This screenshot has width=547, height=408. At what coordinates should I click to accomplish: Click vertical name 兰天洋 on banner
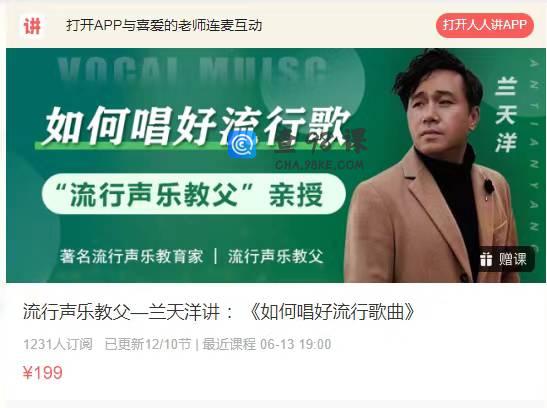505,115
